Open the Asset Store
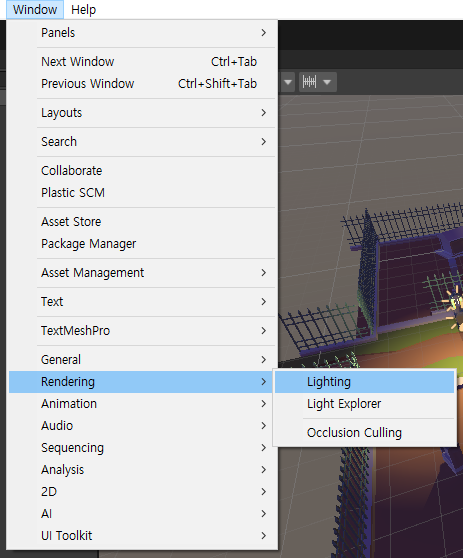 coord(142,222)
